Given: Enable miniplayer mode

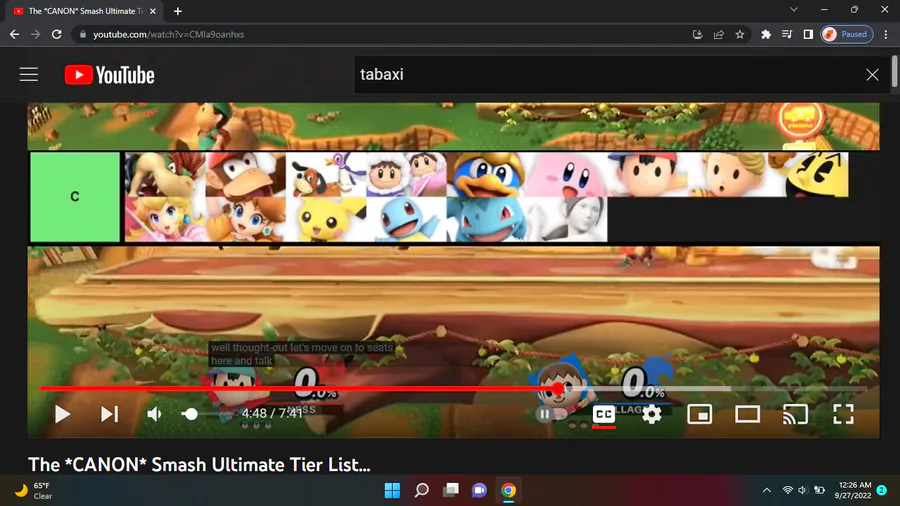Looking at the screenshot, I should [700, 414].
